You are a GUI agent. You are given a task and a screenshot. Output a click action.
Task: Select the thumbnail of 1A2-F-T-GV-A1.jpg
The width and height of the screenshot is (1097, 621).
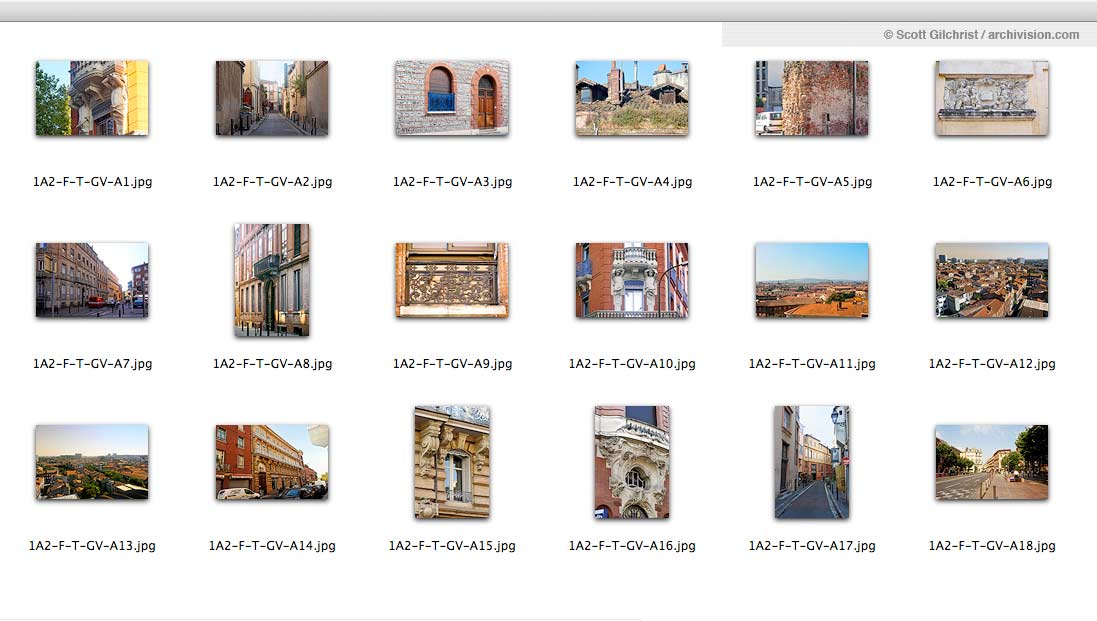pyautogui.click(x=92, y=98)
